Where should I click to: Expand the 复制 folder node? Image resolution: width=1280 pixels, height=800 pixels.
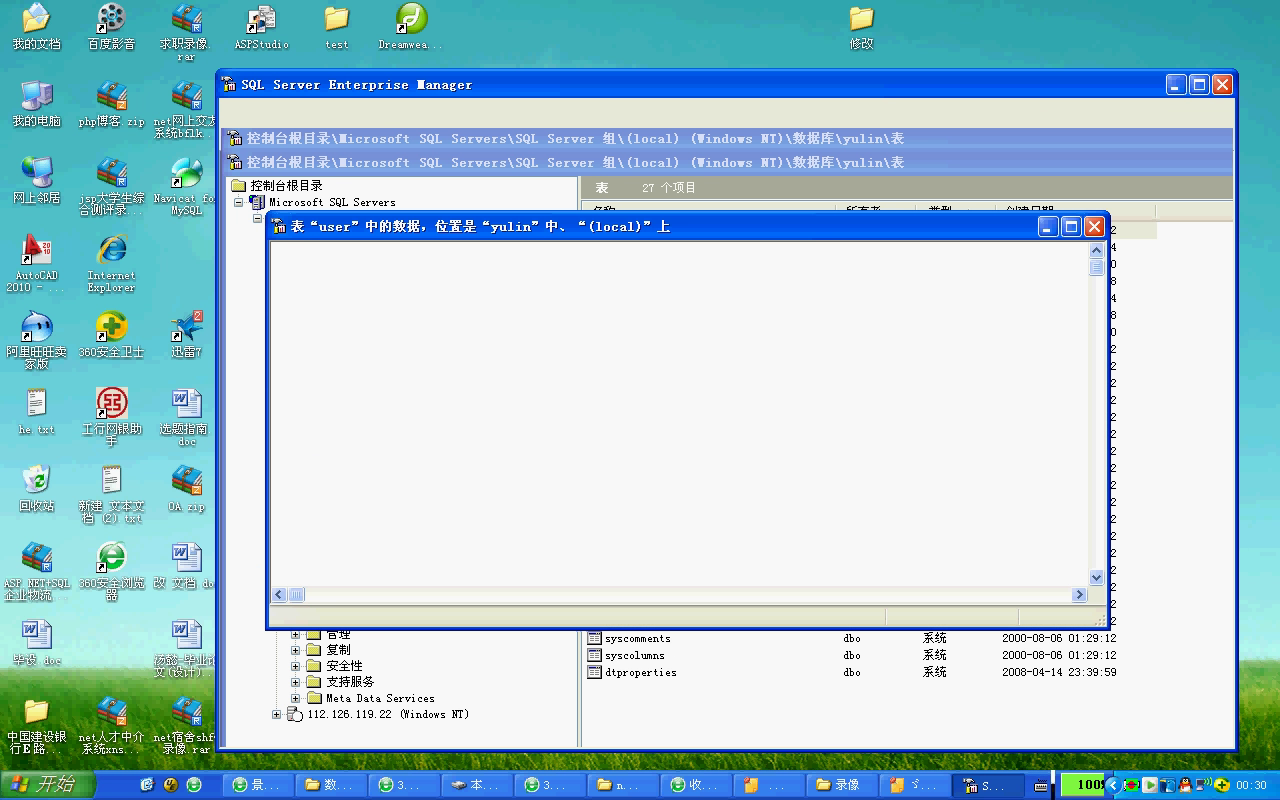click(295, 650)
